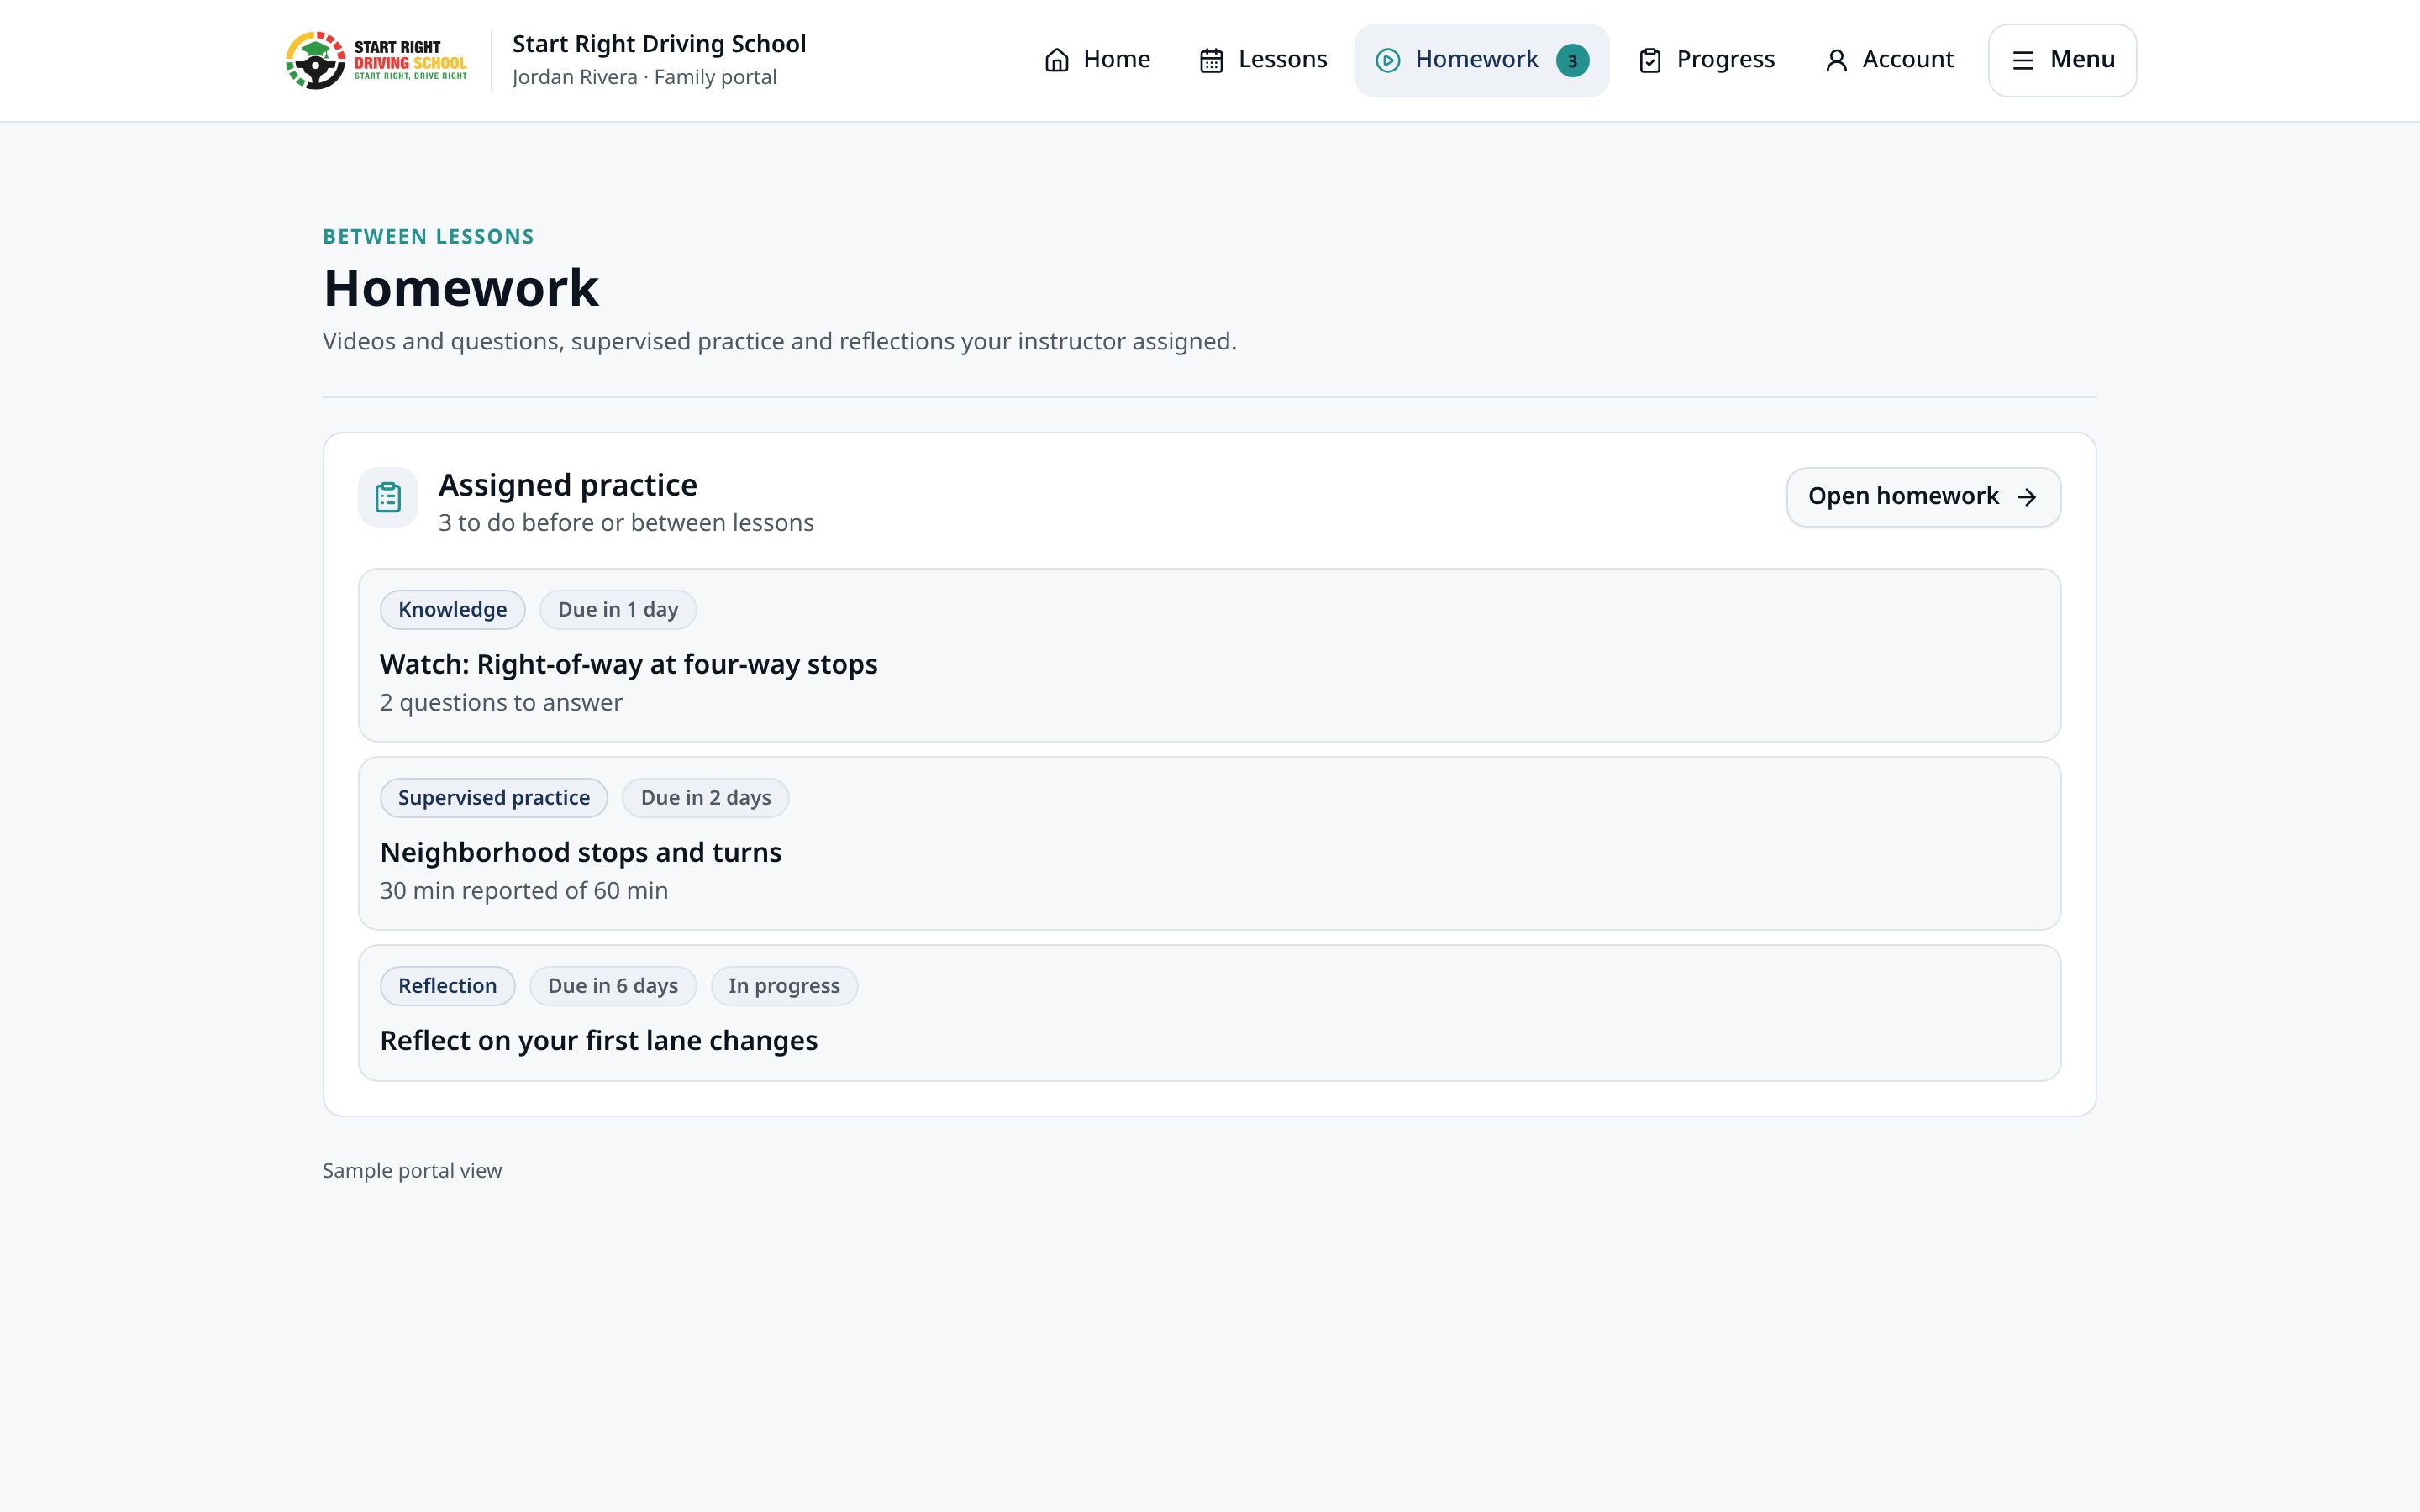Click the Start Right Driving School logo
This screenshot has height=1512, width=2420.
(x=377, y=60)
